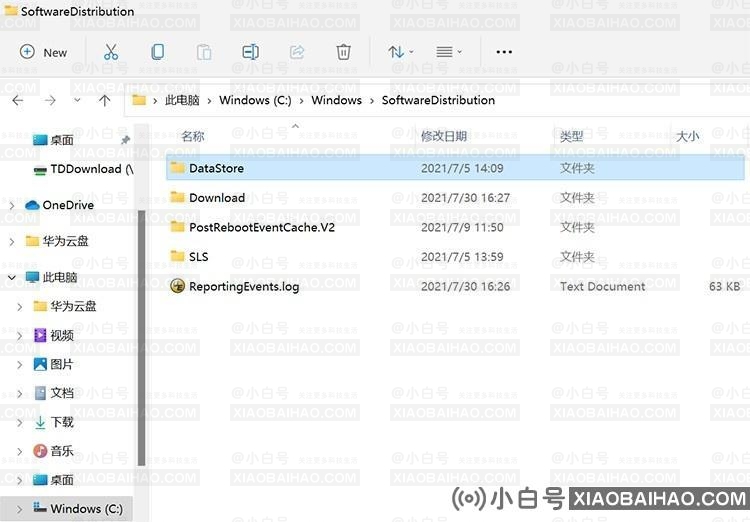
Task: Click the New button in the toolbar
Action: click(43, 52)
